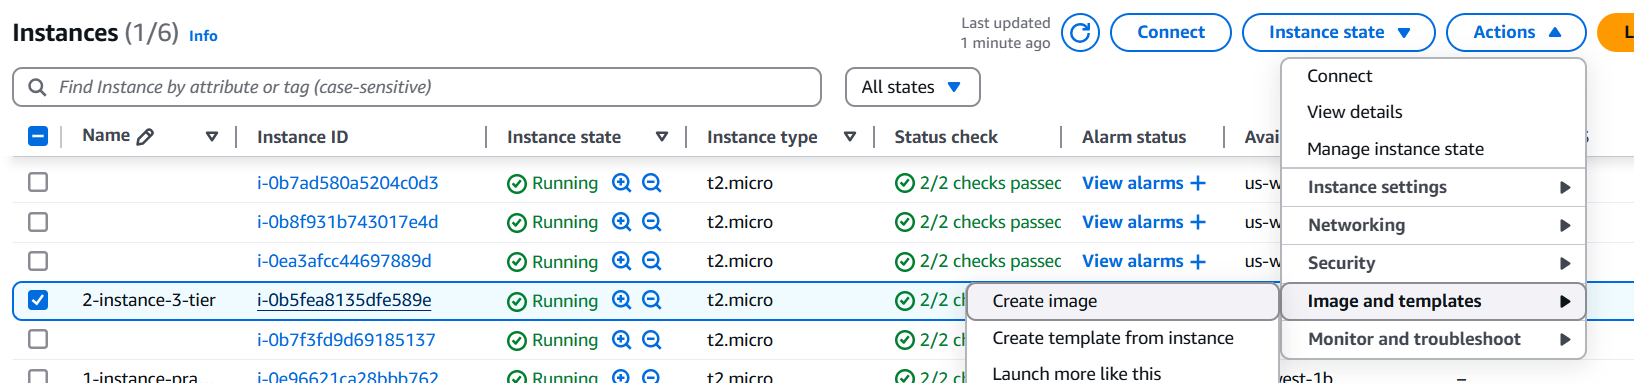
Task: Zoom out icon for instance i-0b7f3fd9d69185137
Action: click(x=652, y=340)
